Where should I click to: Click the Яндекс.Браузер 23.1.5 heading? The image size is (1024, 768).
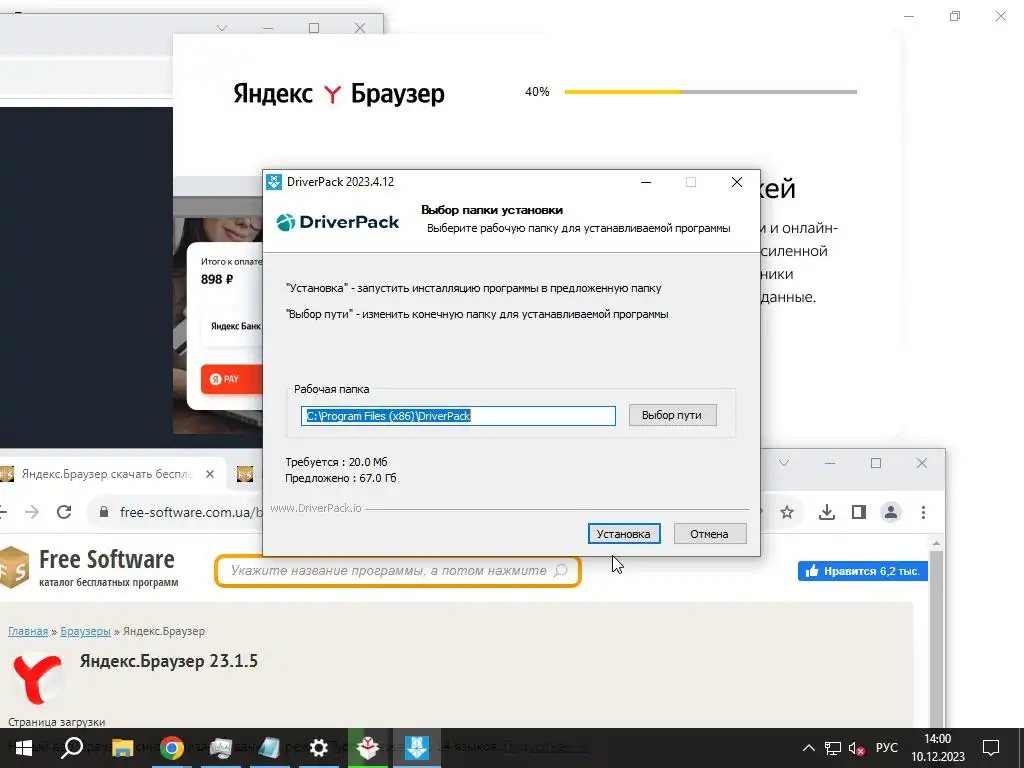tap(168, 661)
